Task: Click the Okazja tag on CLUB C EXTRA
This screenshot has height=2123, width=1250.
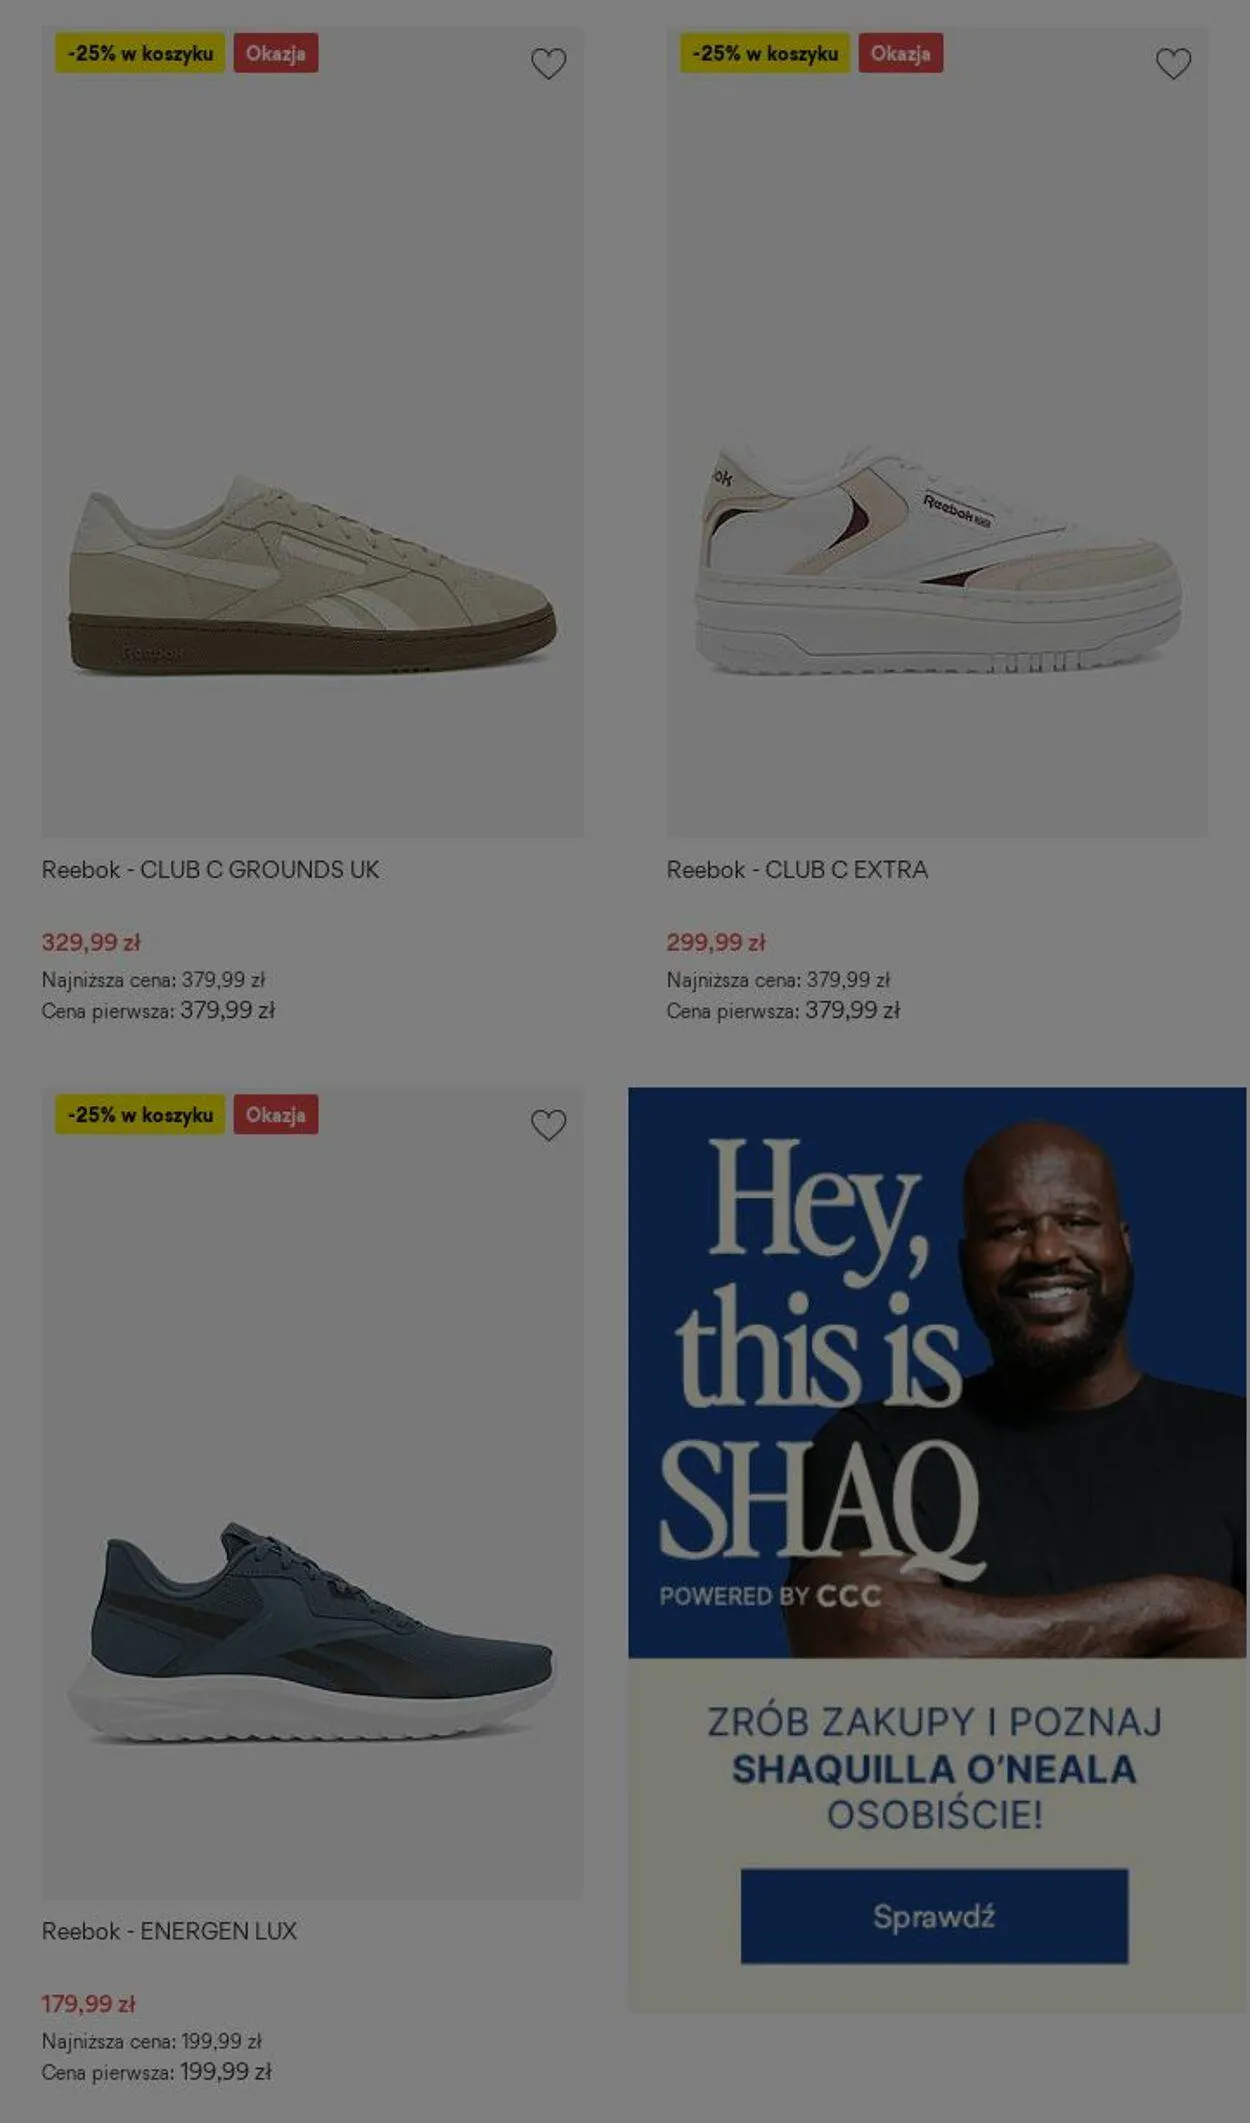Action: click(900, 53)
